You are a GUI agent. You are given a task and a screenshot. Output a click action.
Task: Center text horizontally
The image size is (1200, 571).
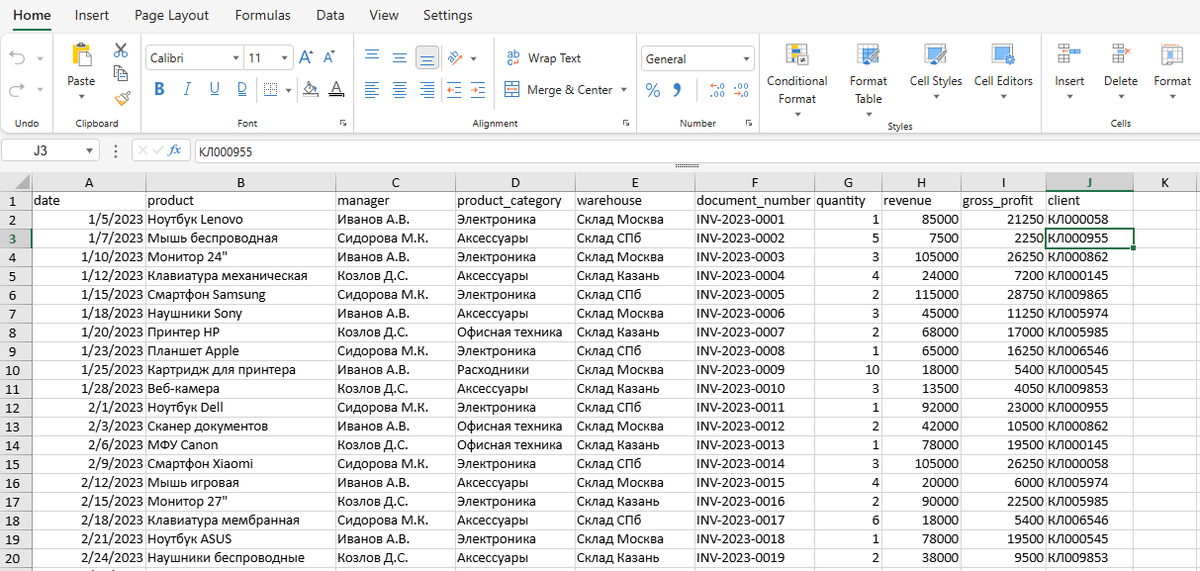coord(399,90)
